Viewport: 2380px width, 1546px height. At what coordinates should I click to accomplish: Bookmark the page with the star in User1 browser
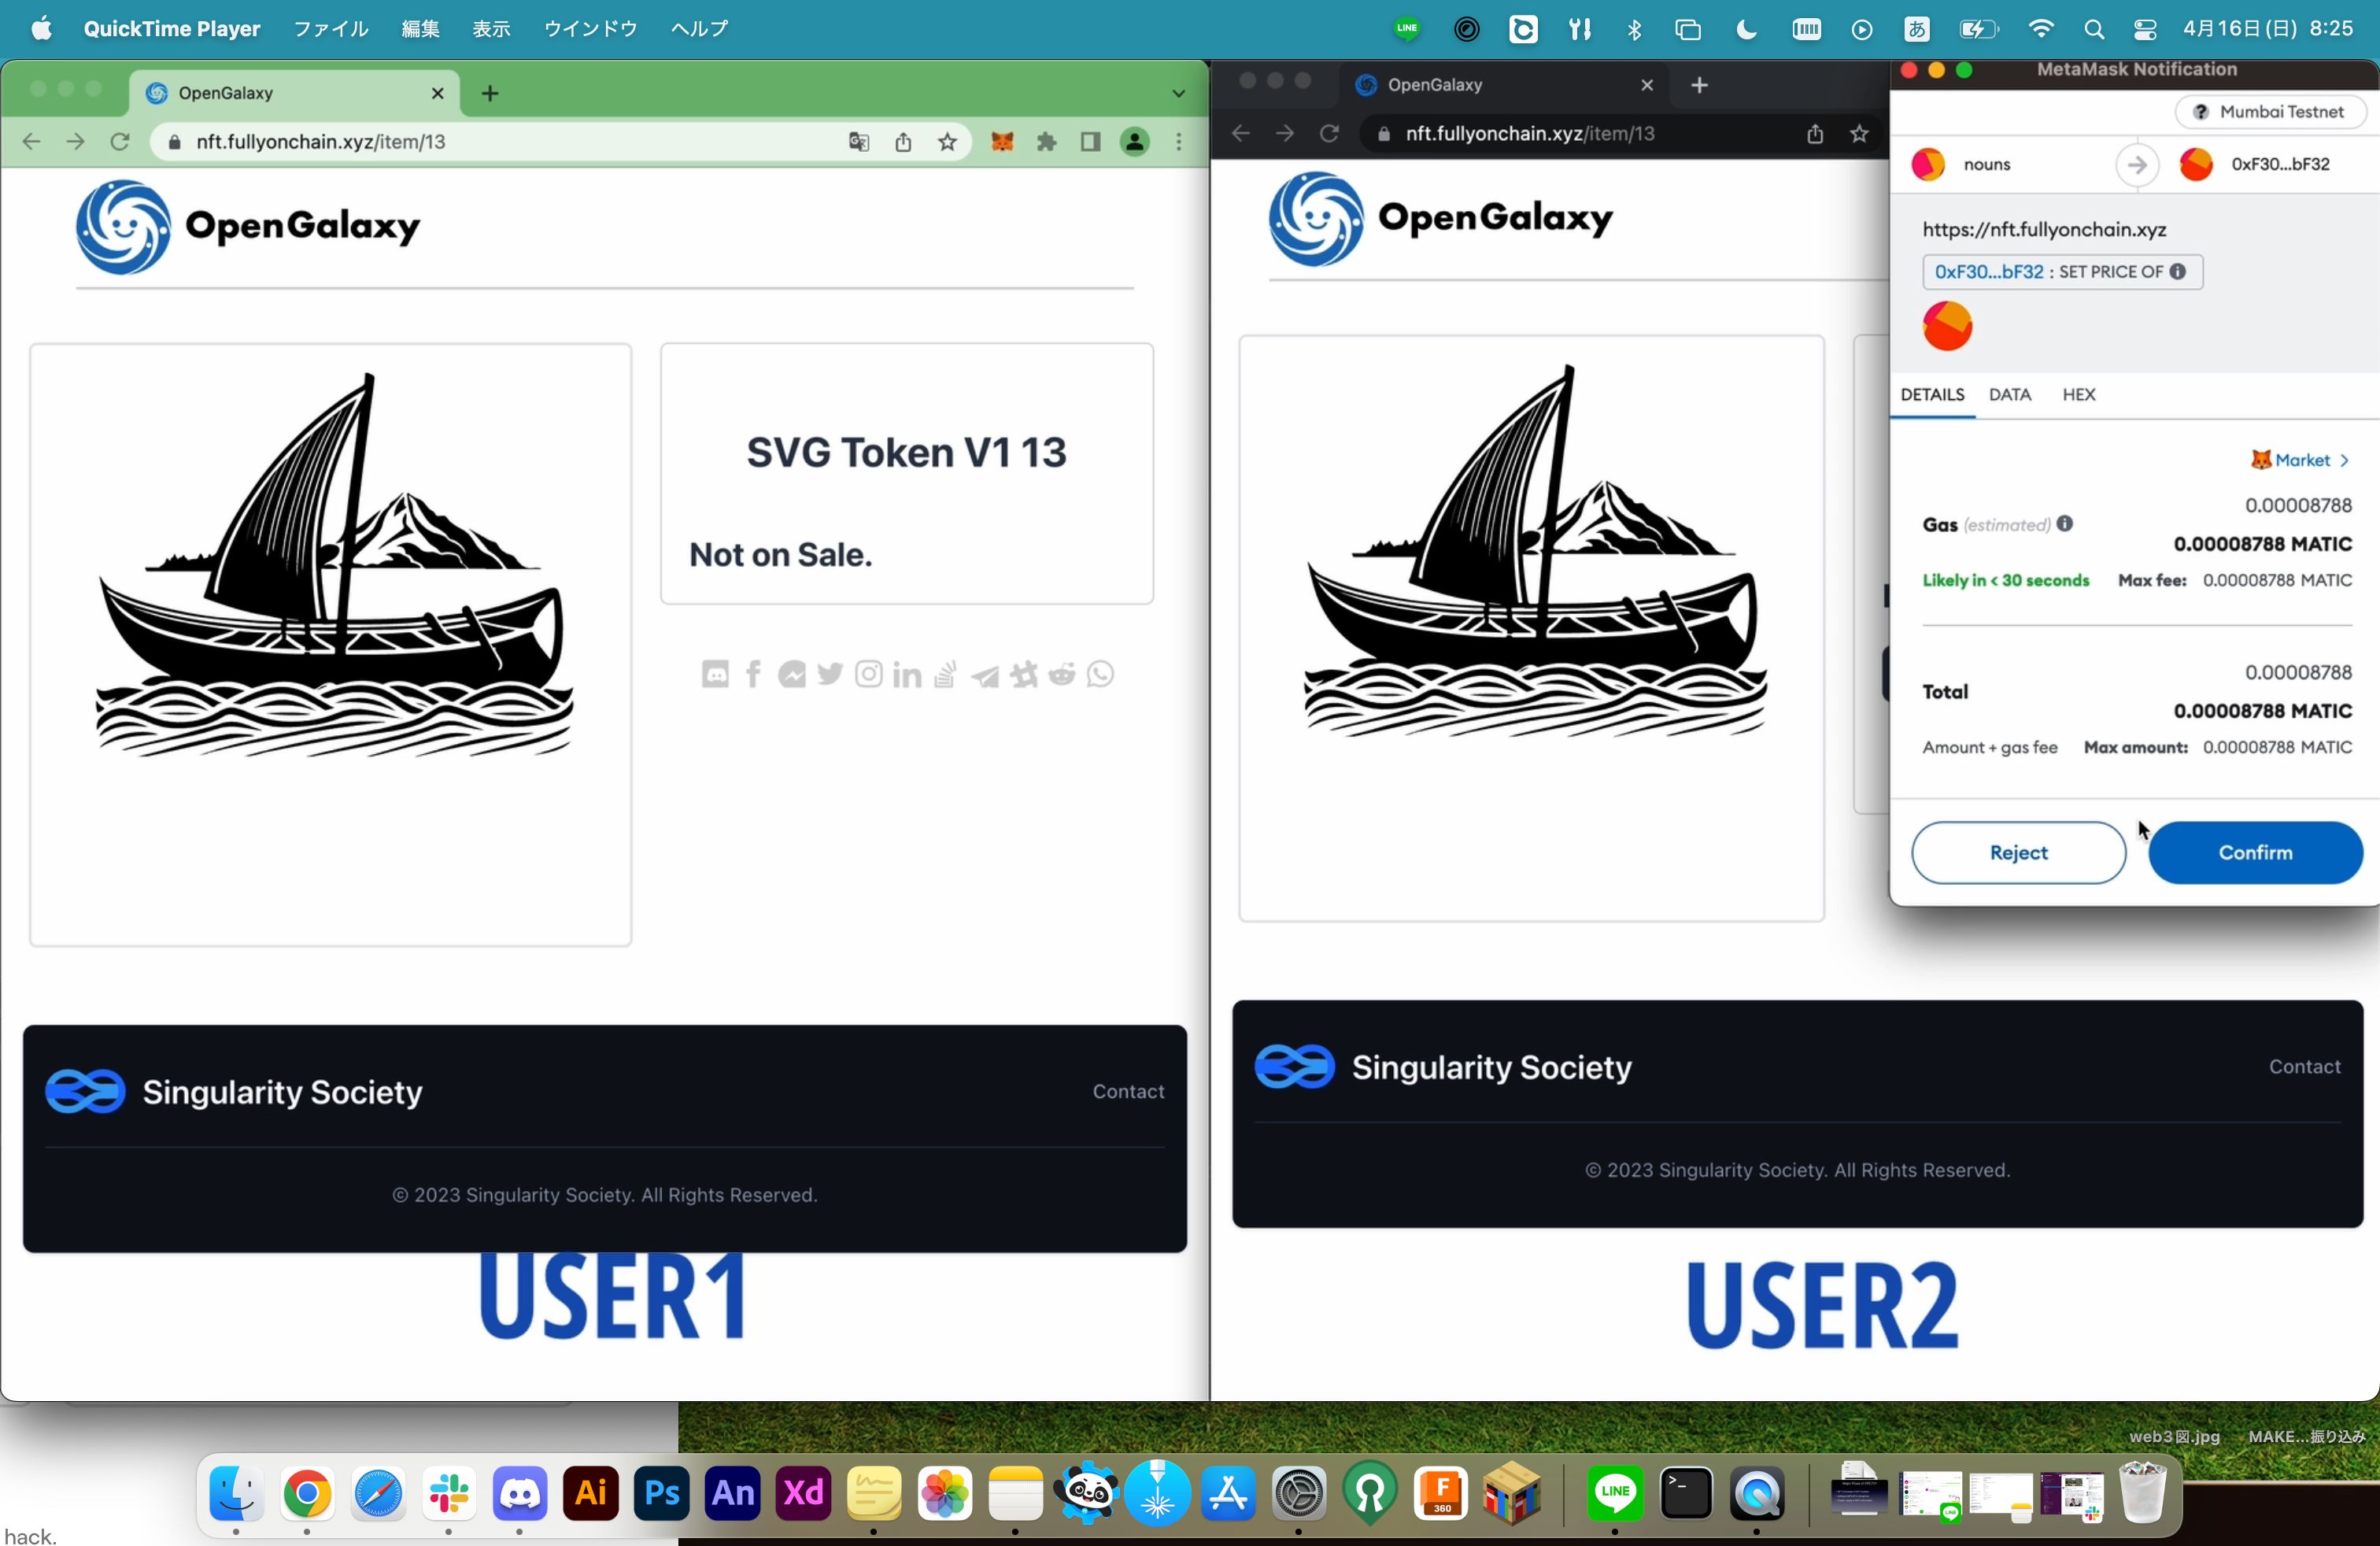point(947,142)
